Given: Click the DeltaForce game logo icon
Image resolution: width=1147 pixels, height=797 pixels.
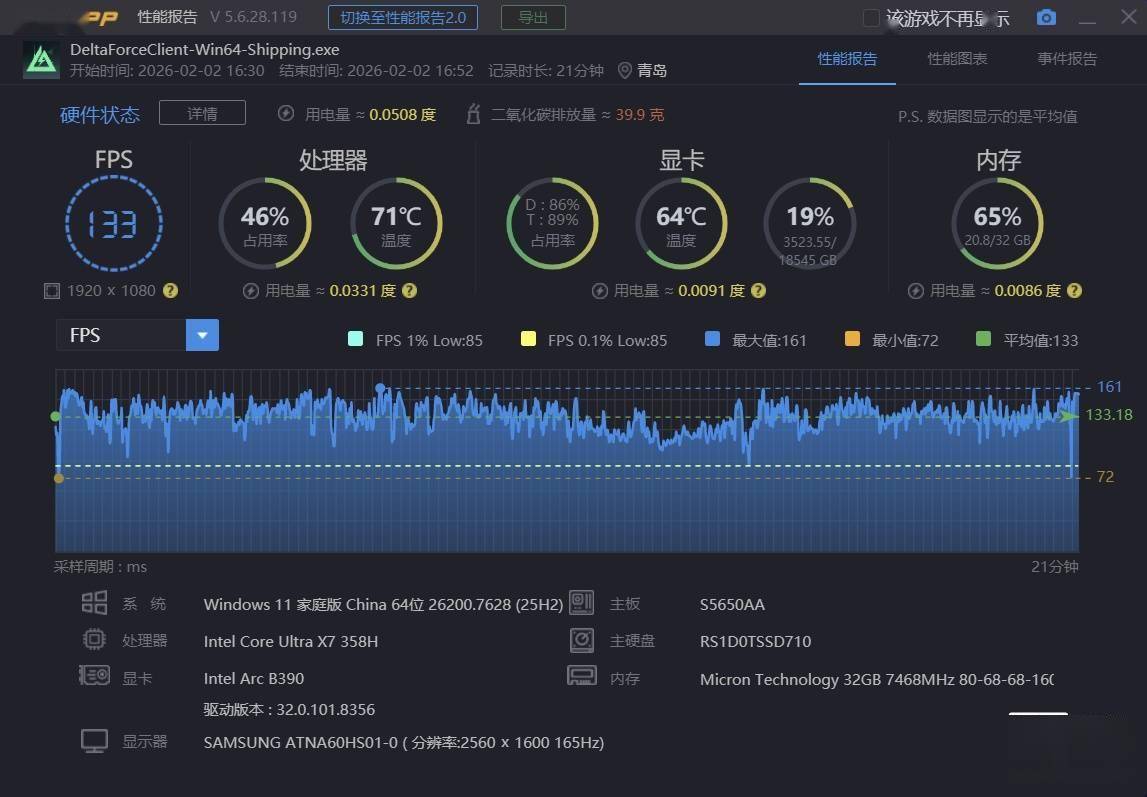Looking at the screenshot, I should (x=41, y=60).
